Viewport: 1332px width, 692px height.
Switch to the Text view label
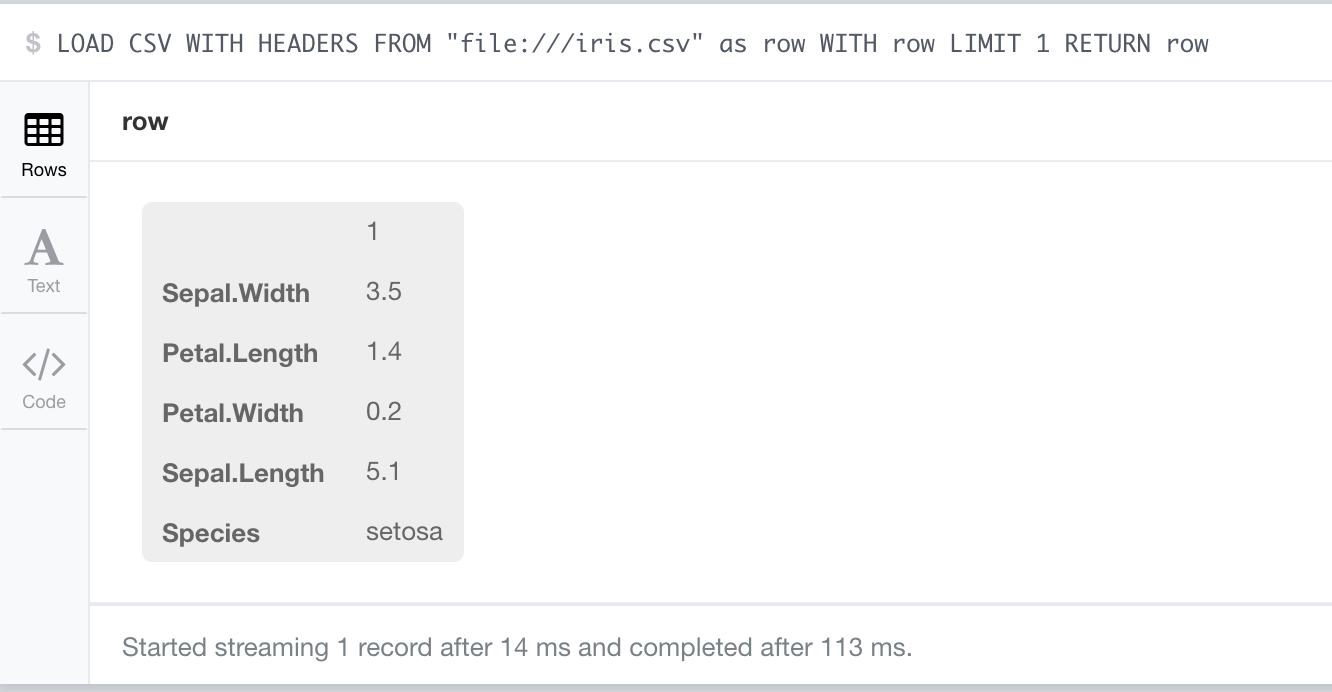[44, 286]
